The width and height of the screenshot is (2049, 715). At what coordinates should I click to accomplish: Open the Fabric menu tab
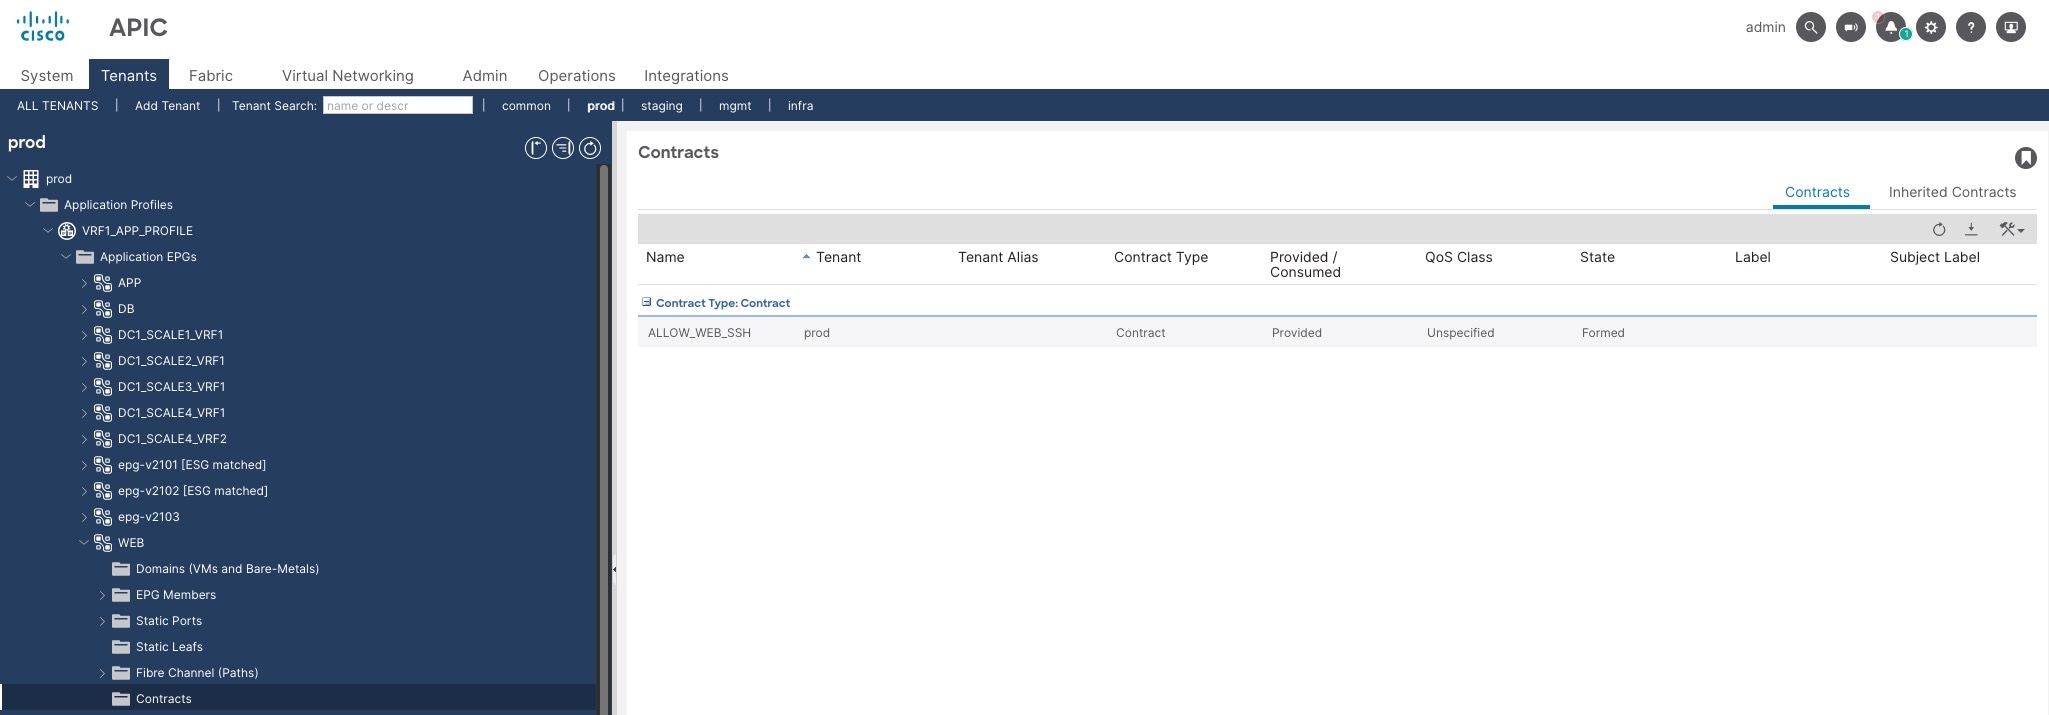210,75
